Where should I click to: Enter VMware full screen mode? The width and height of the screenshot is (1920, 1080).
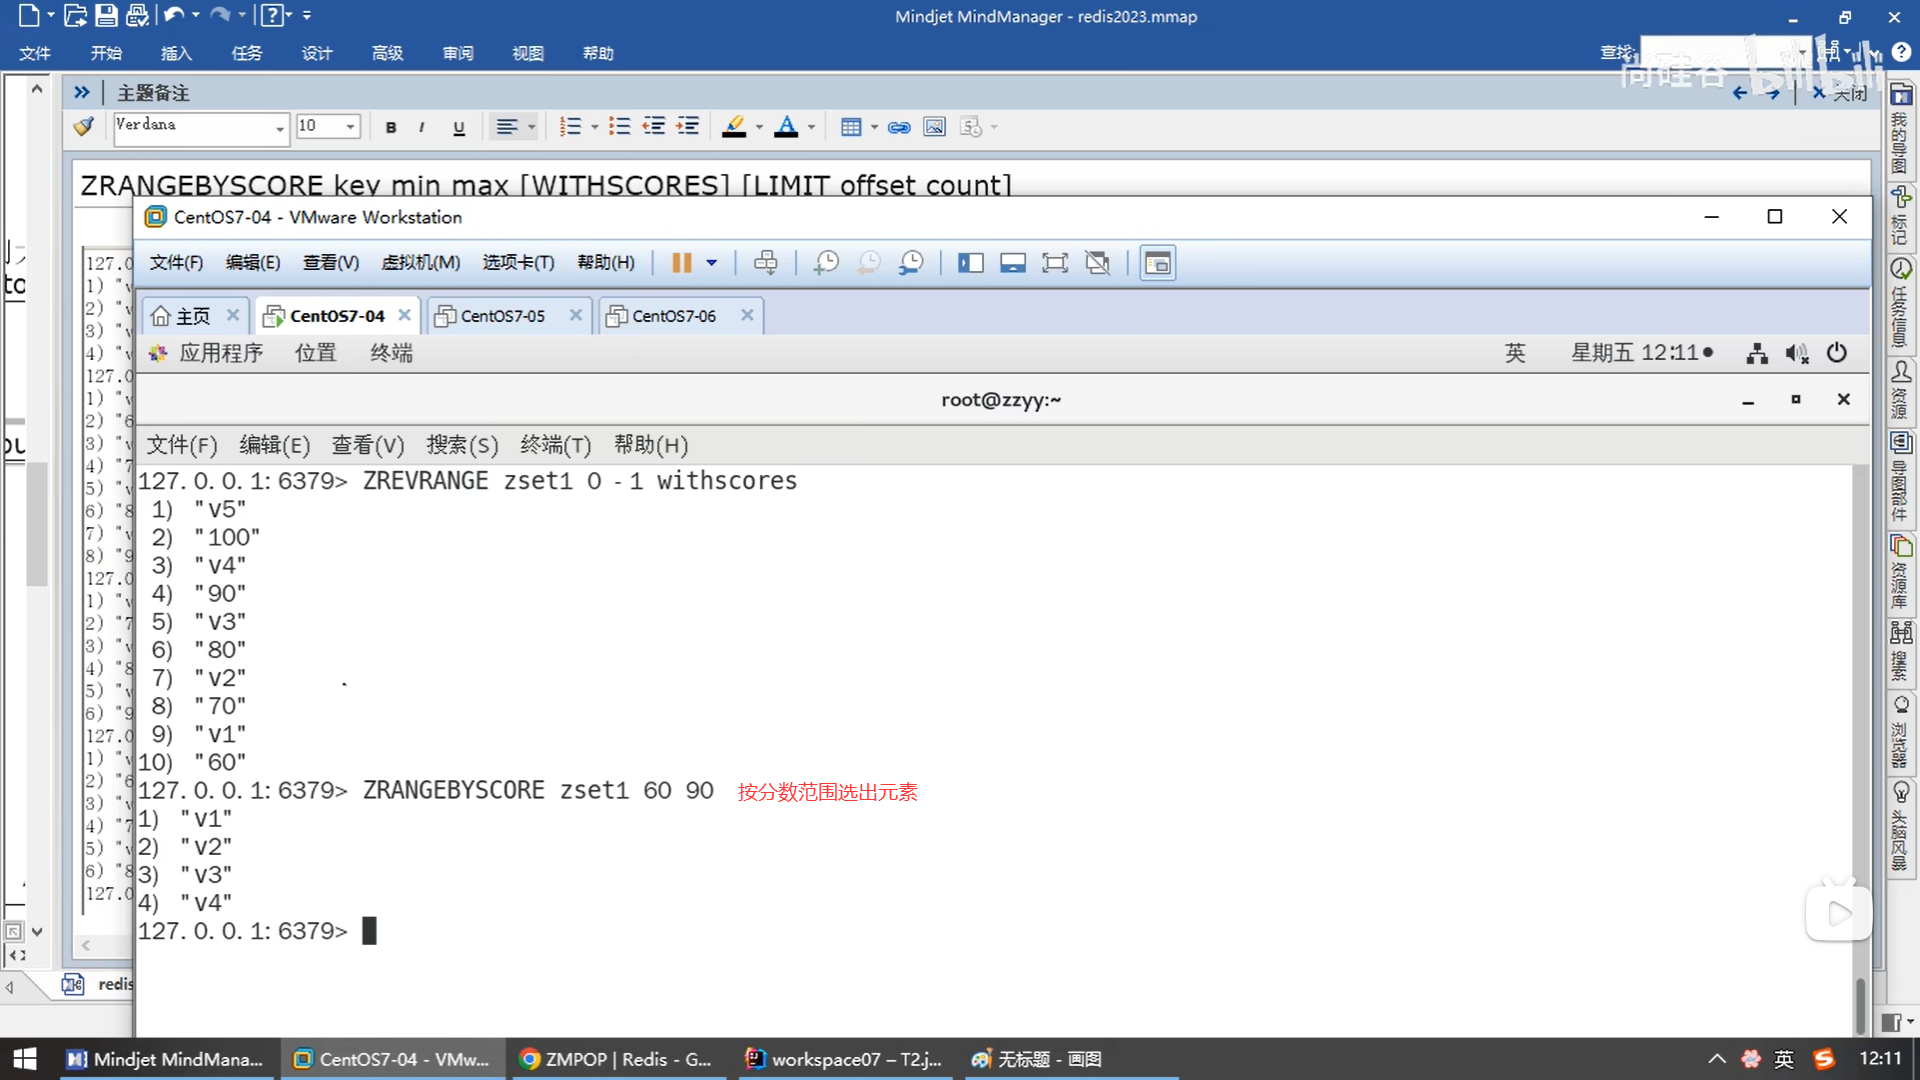pos(1055,263)
